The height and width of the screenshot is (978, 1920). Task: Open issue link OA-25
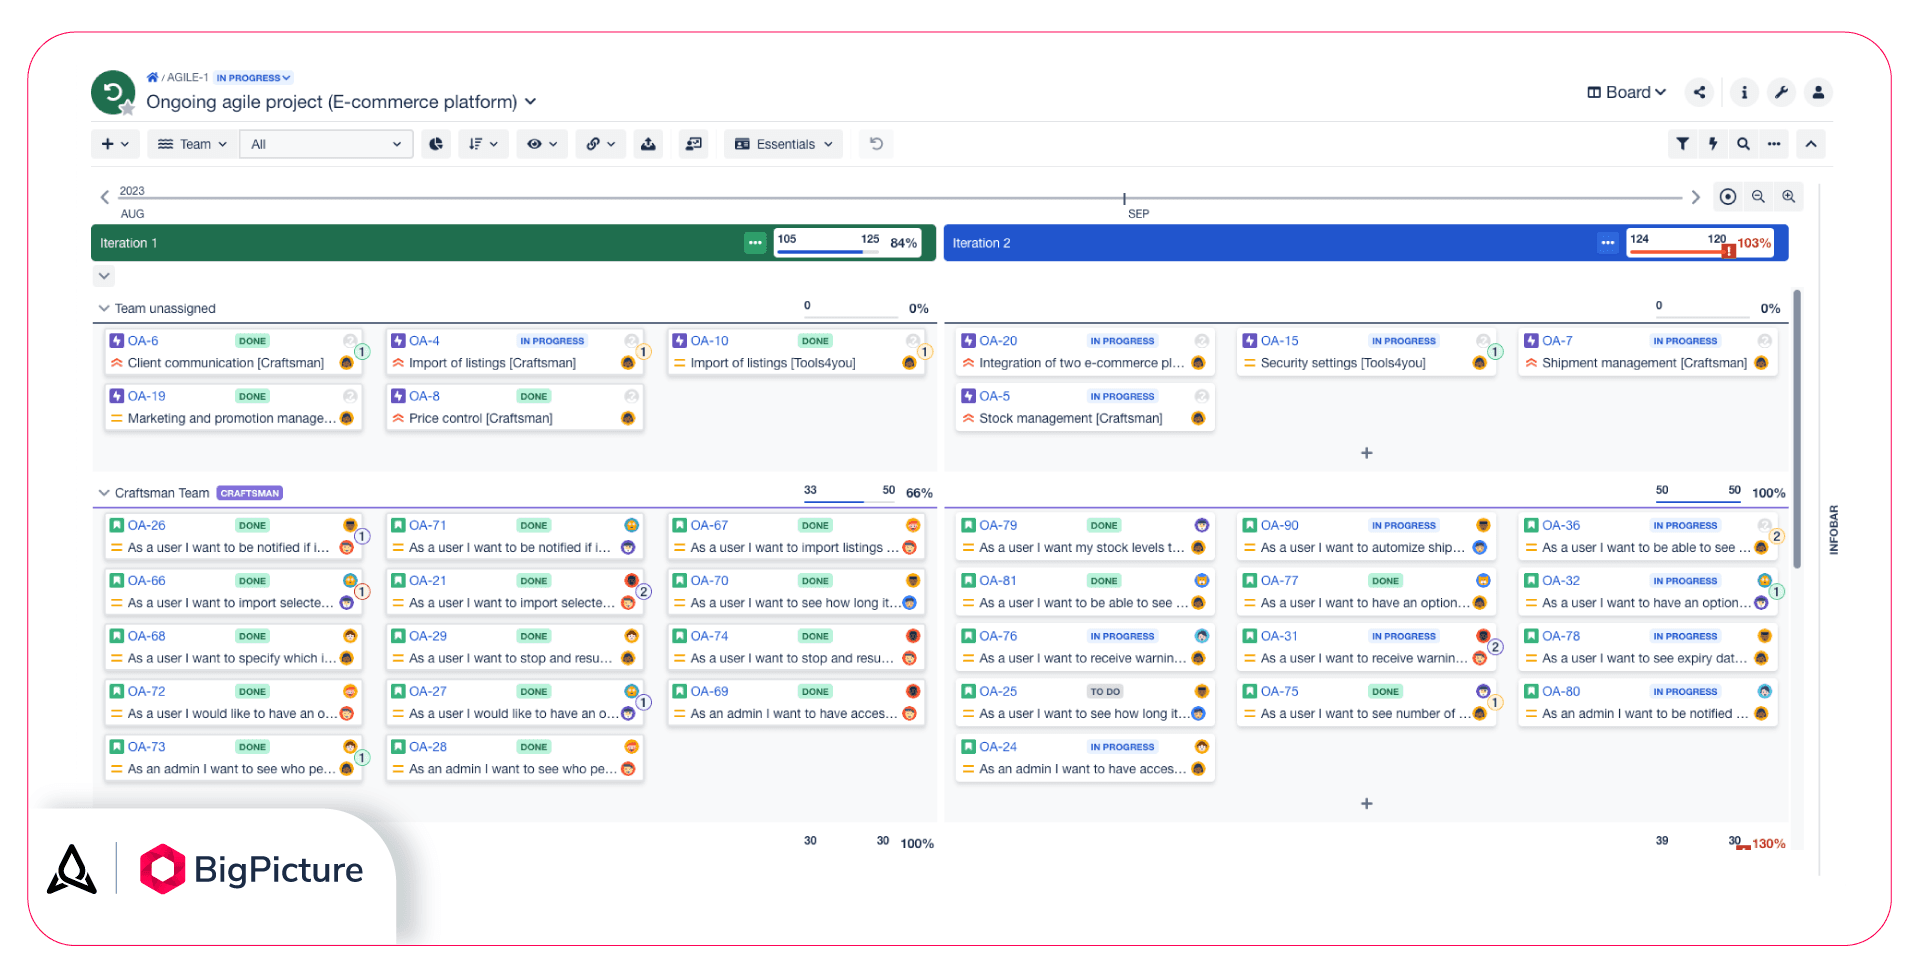998,691
